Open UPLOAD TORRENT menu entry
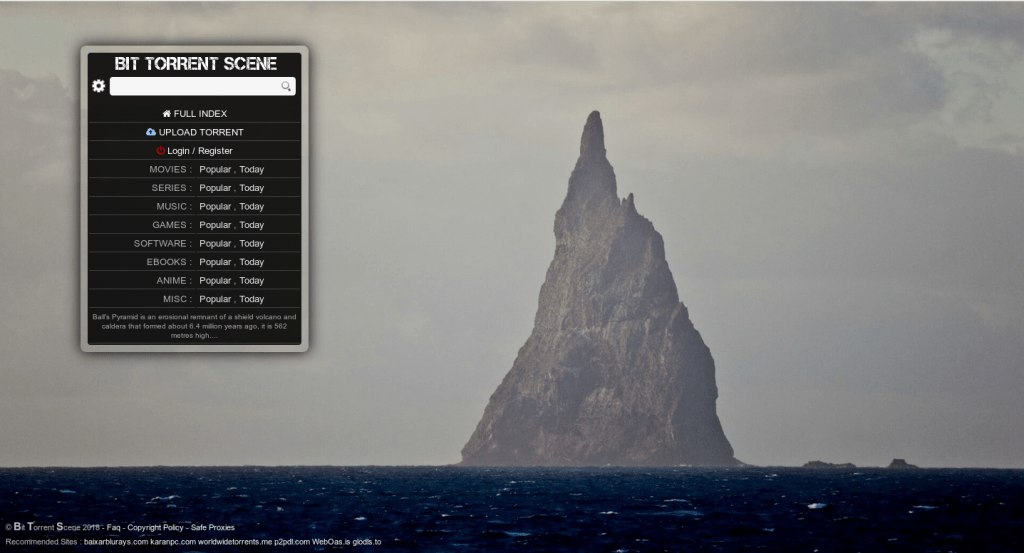The width and height of the screenshot is (1024, 553). pyautogui.click(x=201, y=132)
